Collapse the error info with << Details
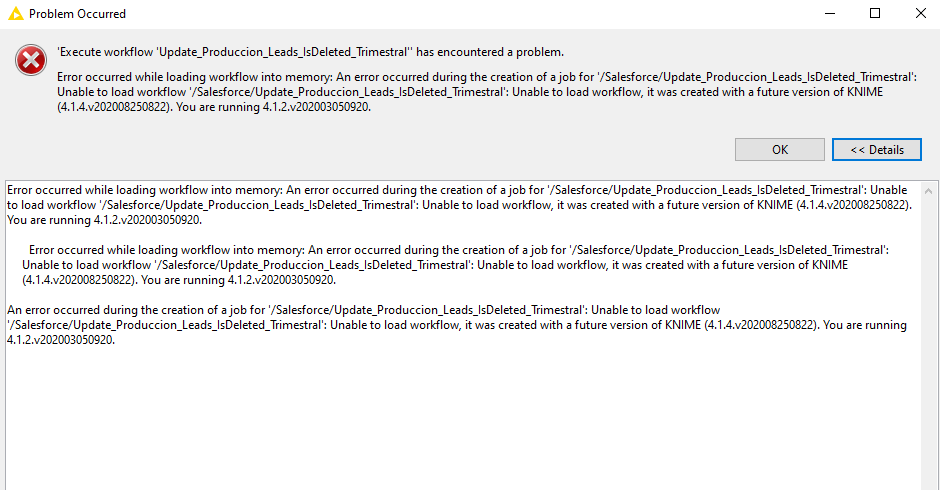The image size is (940, 490). [x=876, y=149]
